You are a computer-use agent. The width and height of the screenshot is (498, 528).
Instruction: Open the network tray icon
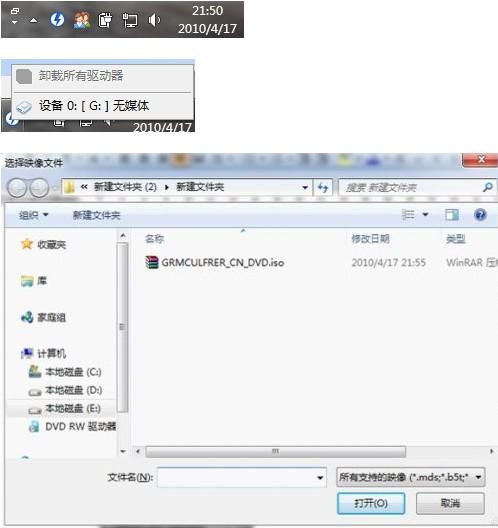[130, 20]
